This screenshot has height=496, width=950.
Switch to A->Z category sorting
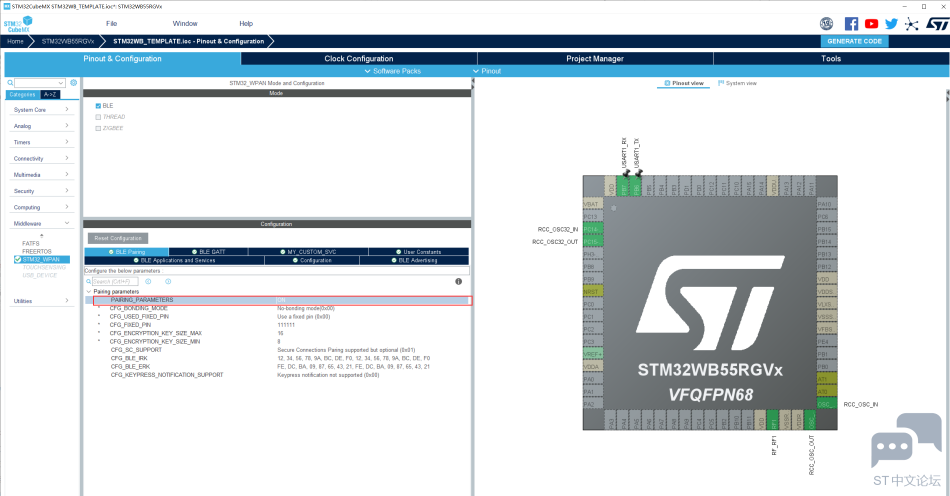tap(50, 94)
